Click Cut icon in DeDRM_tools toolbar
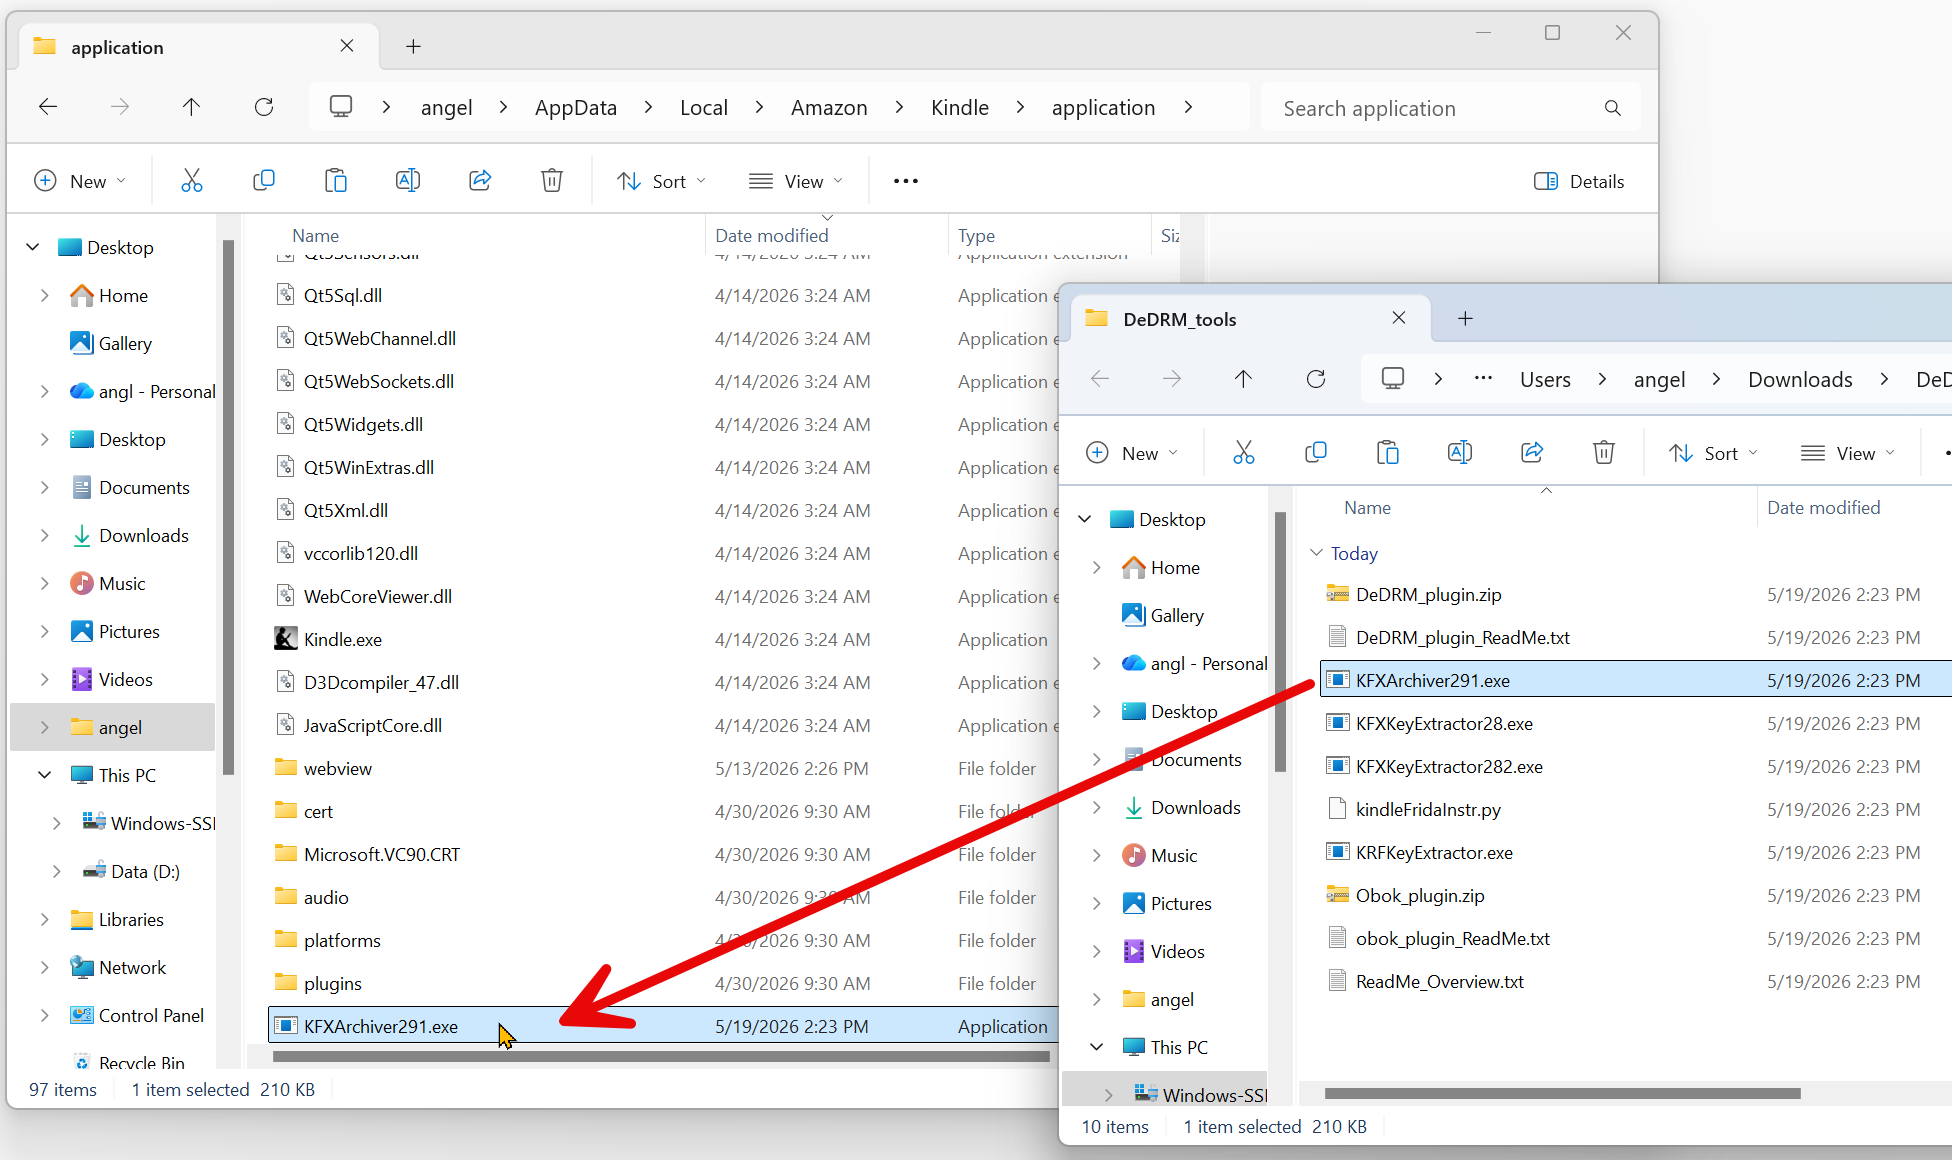Image resolution: width=1952 pixels, height=1160 pixels. click(1243, 453)
